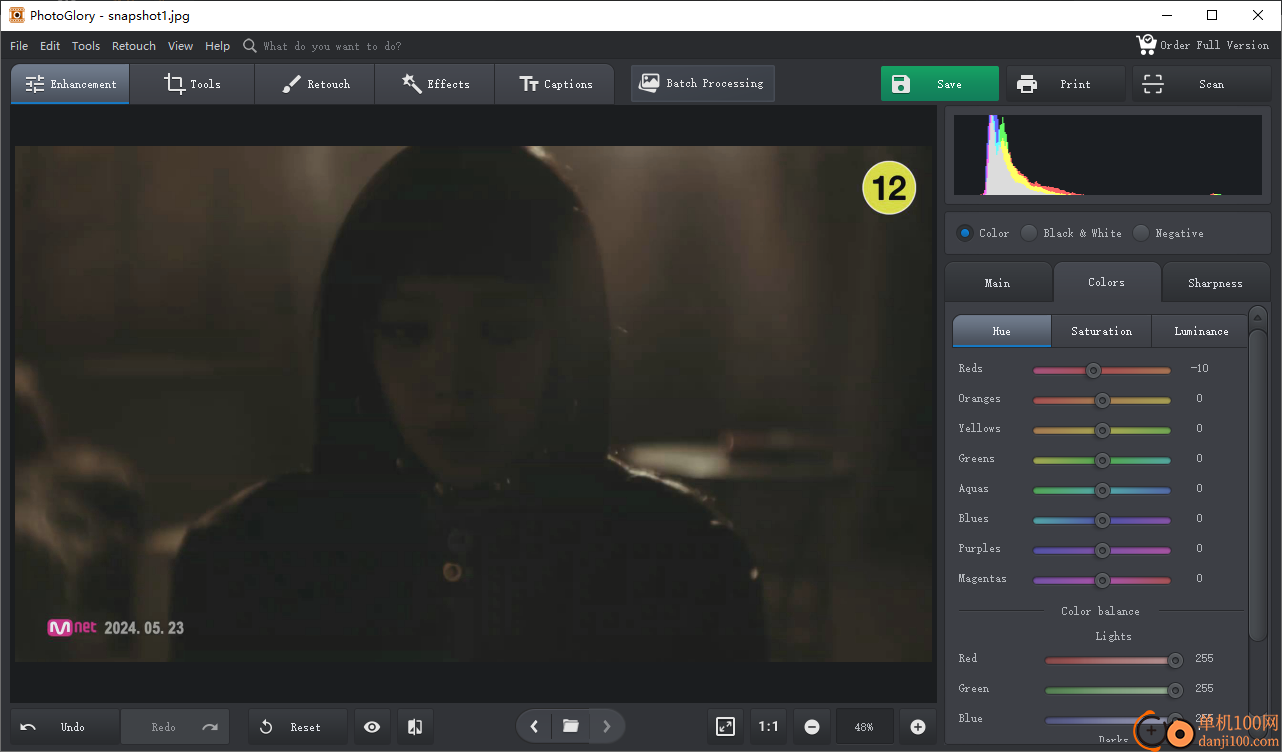Open the Retouch menu in menu bar
This screenshot has width=1282, height=752.
point(134,46)
